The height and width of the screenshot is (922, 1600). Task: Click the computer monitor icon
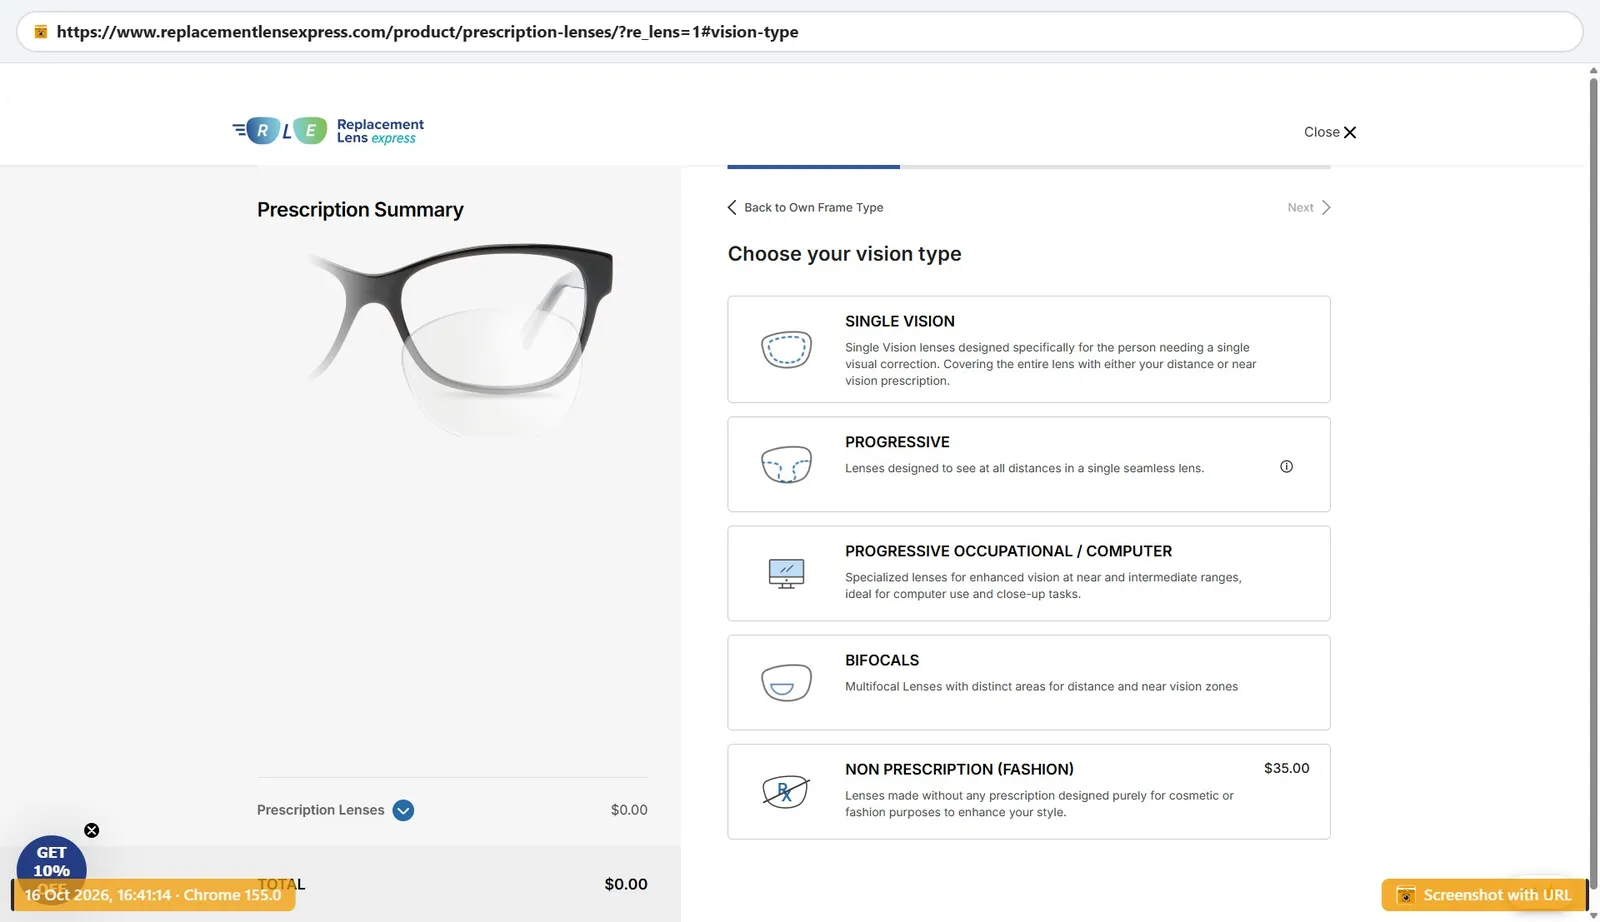click(786, 574)
